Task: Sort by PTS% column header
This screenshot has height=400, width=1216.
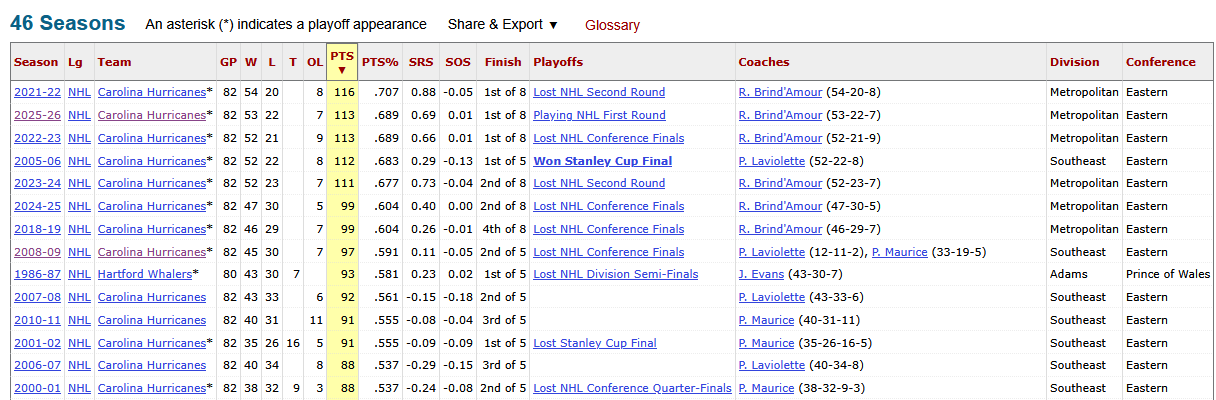Action: coord(380,62)
